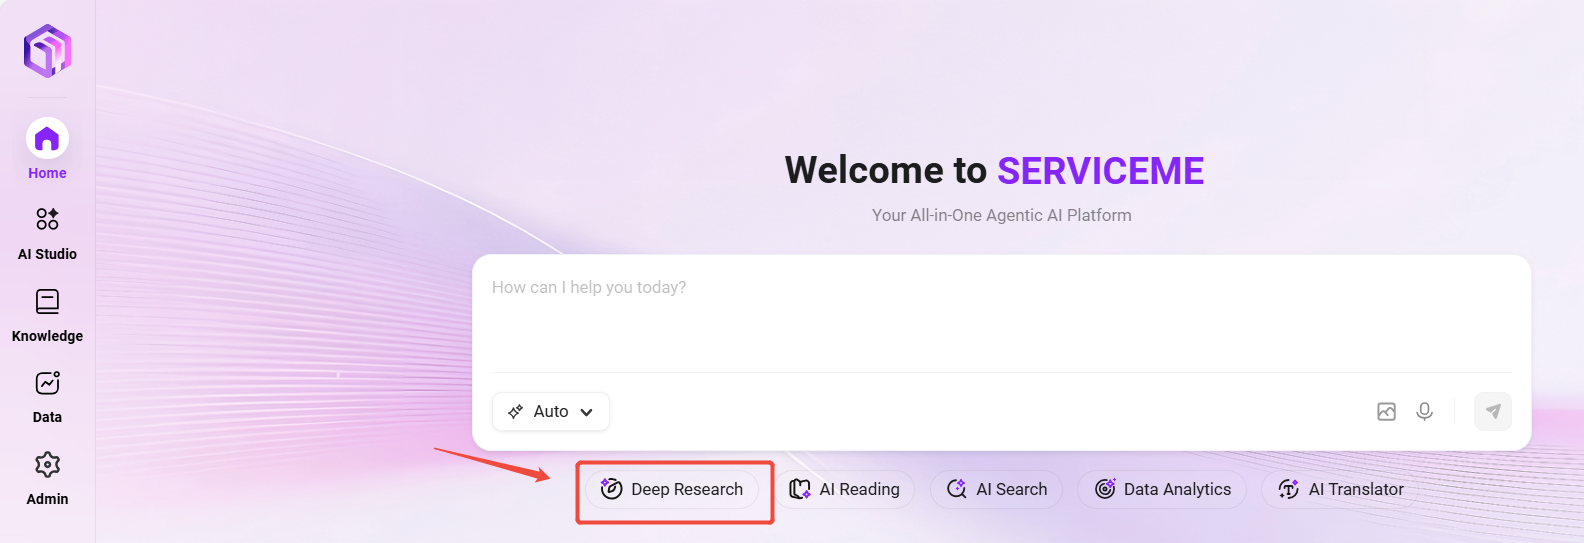Click the chevron next to Auto
Image resolution: width=1584 pixels, height=543 pixels.
(x=587, y=412)
